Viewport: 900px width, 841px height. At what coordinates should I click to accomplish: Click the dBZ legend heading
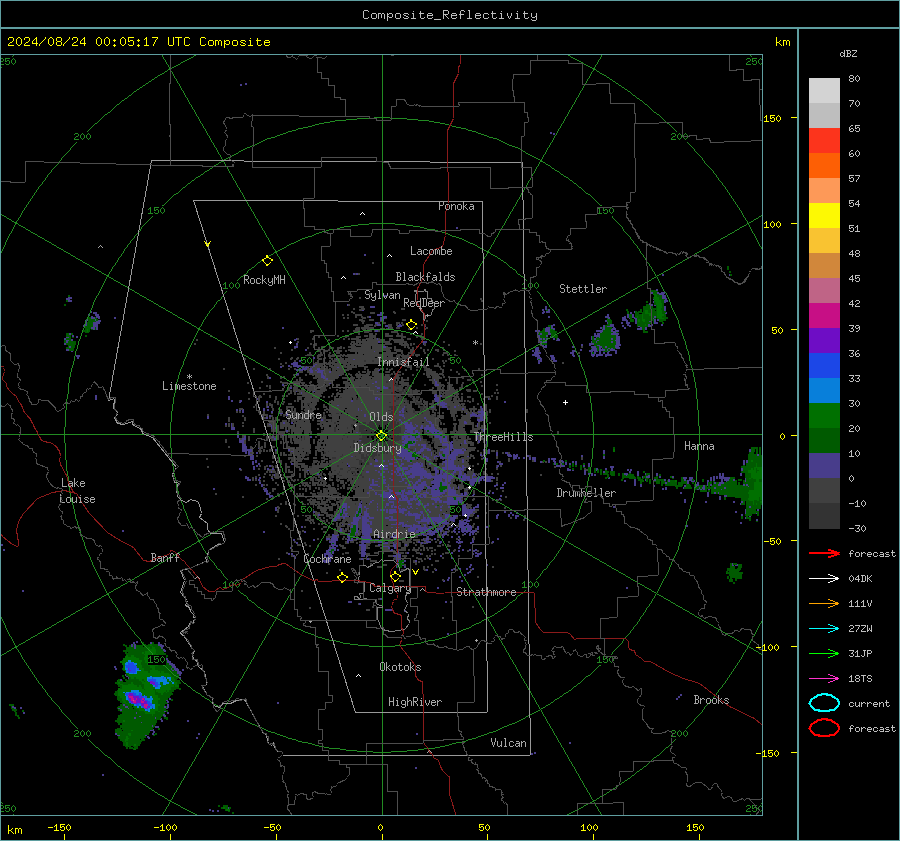click(848, 53)
